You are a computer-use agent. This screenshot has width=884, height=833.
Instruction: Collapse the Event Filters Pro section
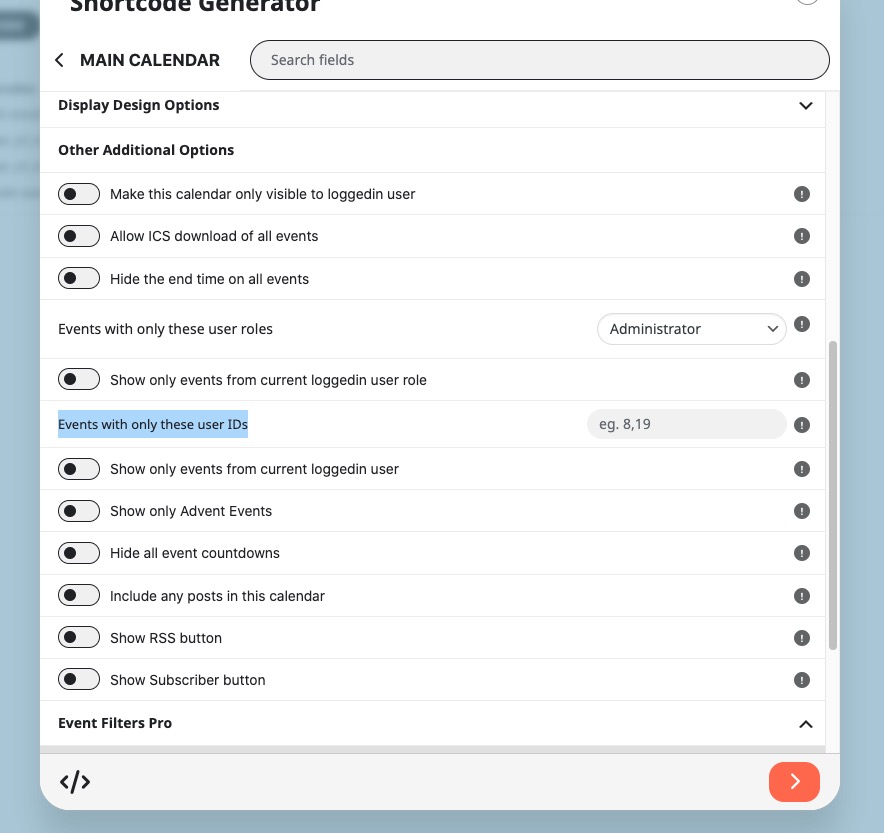tap(806, 724)
